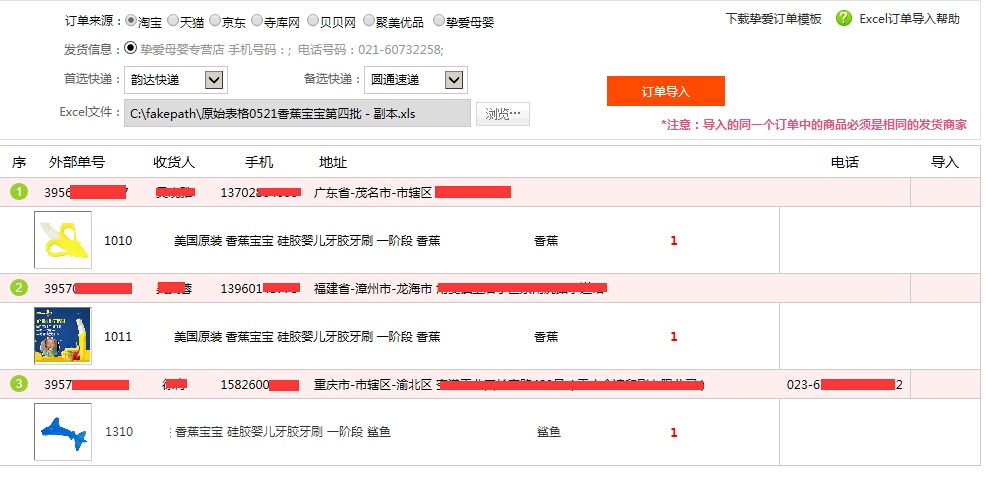This screenshot has height=485, width=985.
Task: Click the 外部单号 column header
Action: 77,162
